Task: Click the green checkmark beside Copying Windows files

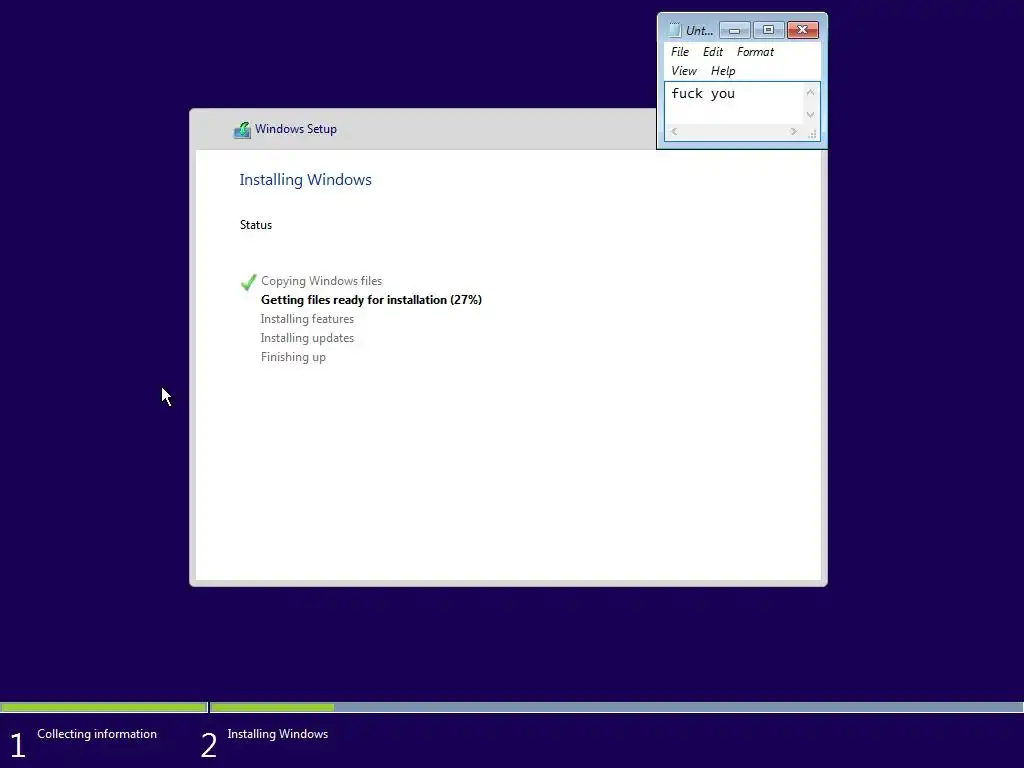Action: click(x=248, y=281)
